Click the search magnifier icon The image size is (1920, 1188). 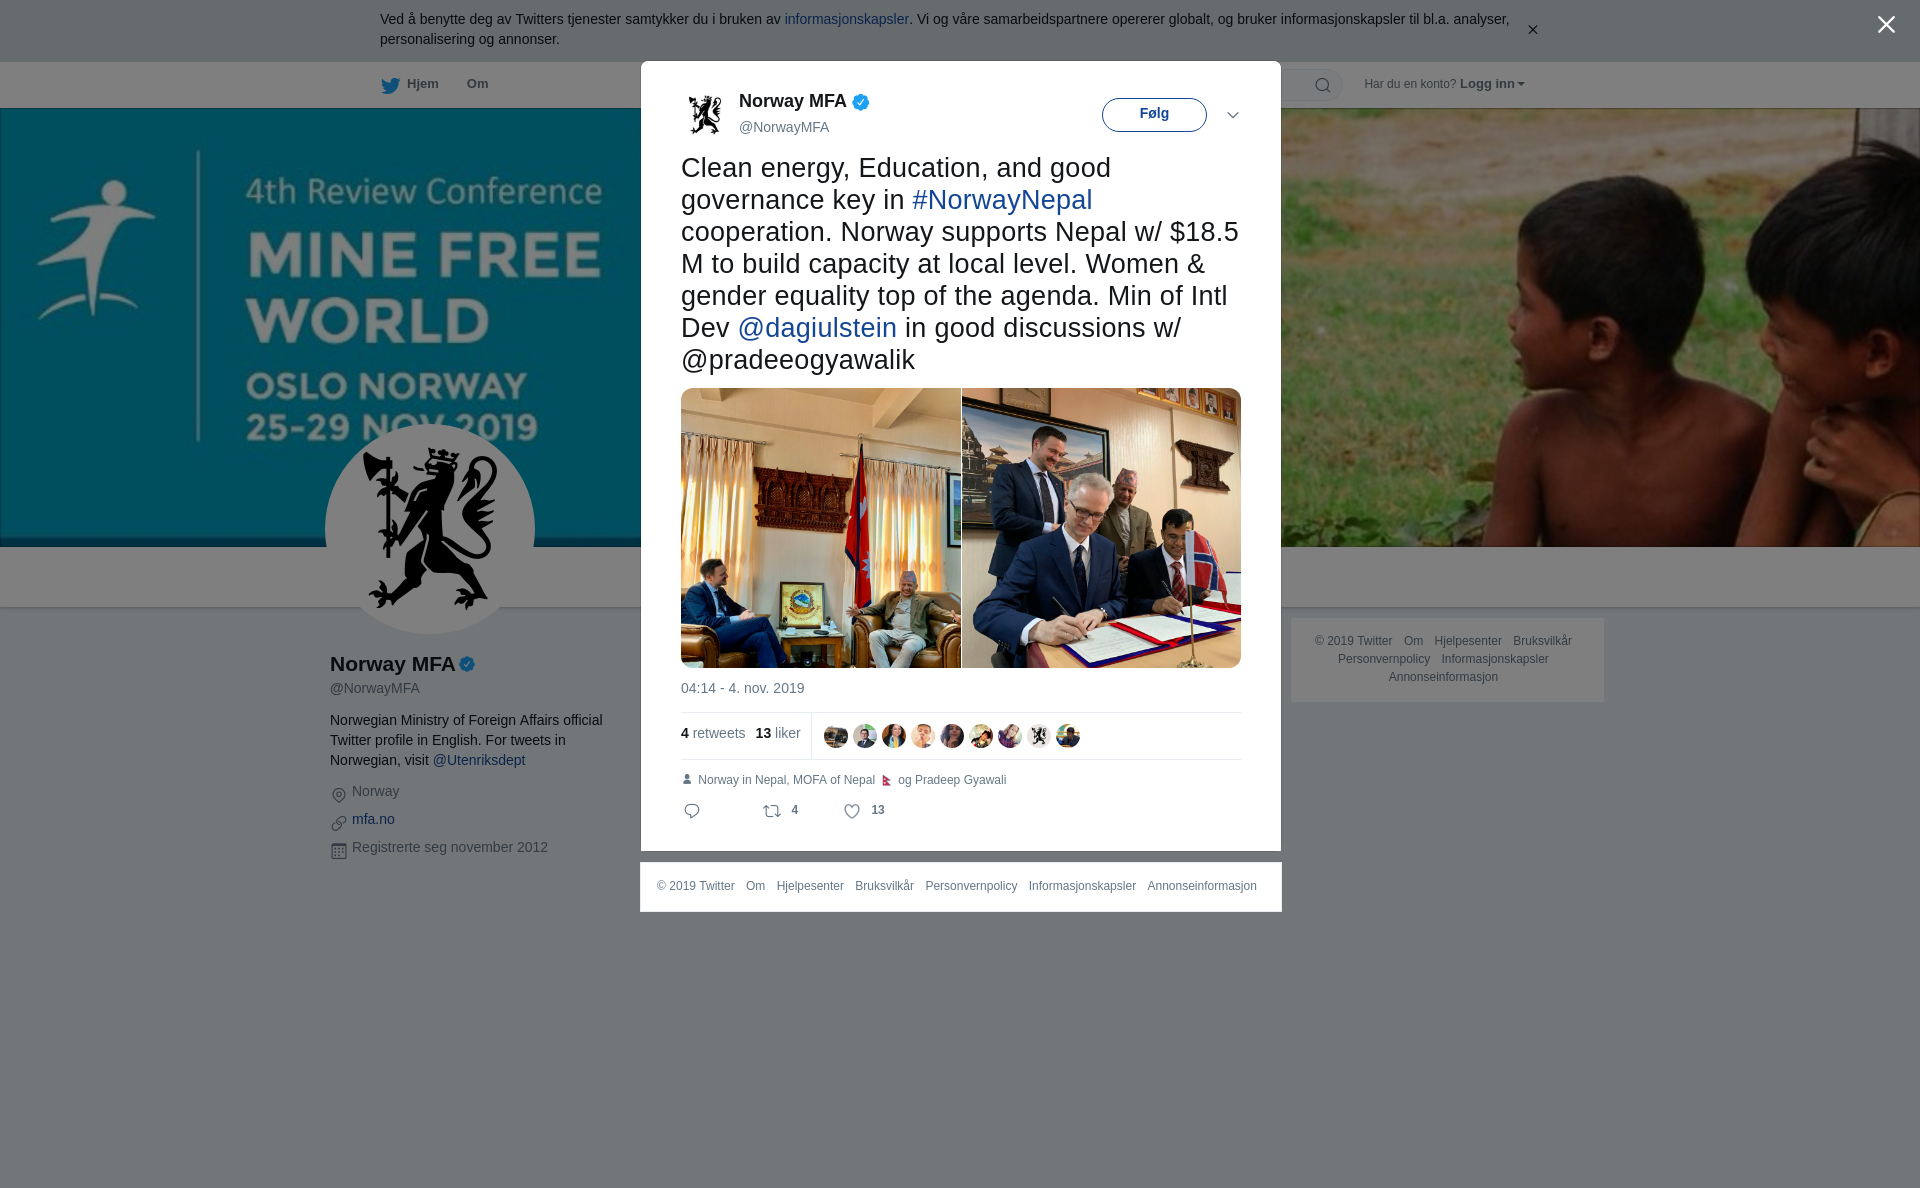tap(1323, 85)
